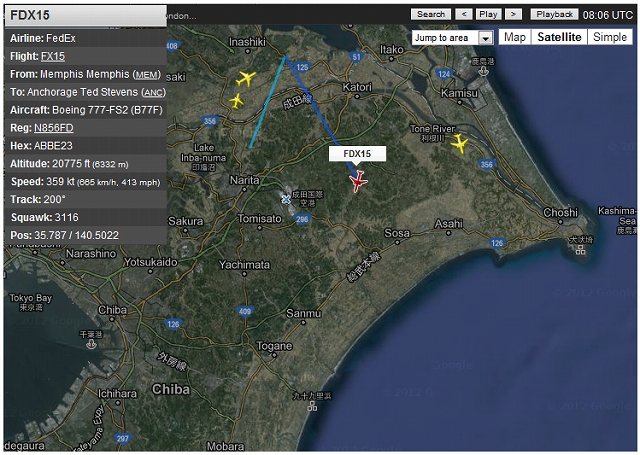The height and width of the screenshot is (455, 640).
Task: Open the N856FD registration link
Action: (54, 128)
